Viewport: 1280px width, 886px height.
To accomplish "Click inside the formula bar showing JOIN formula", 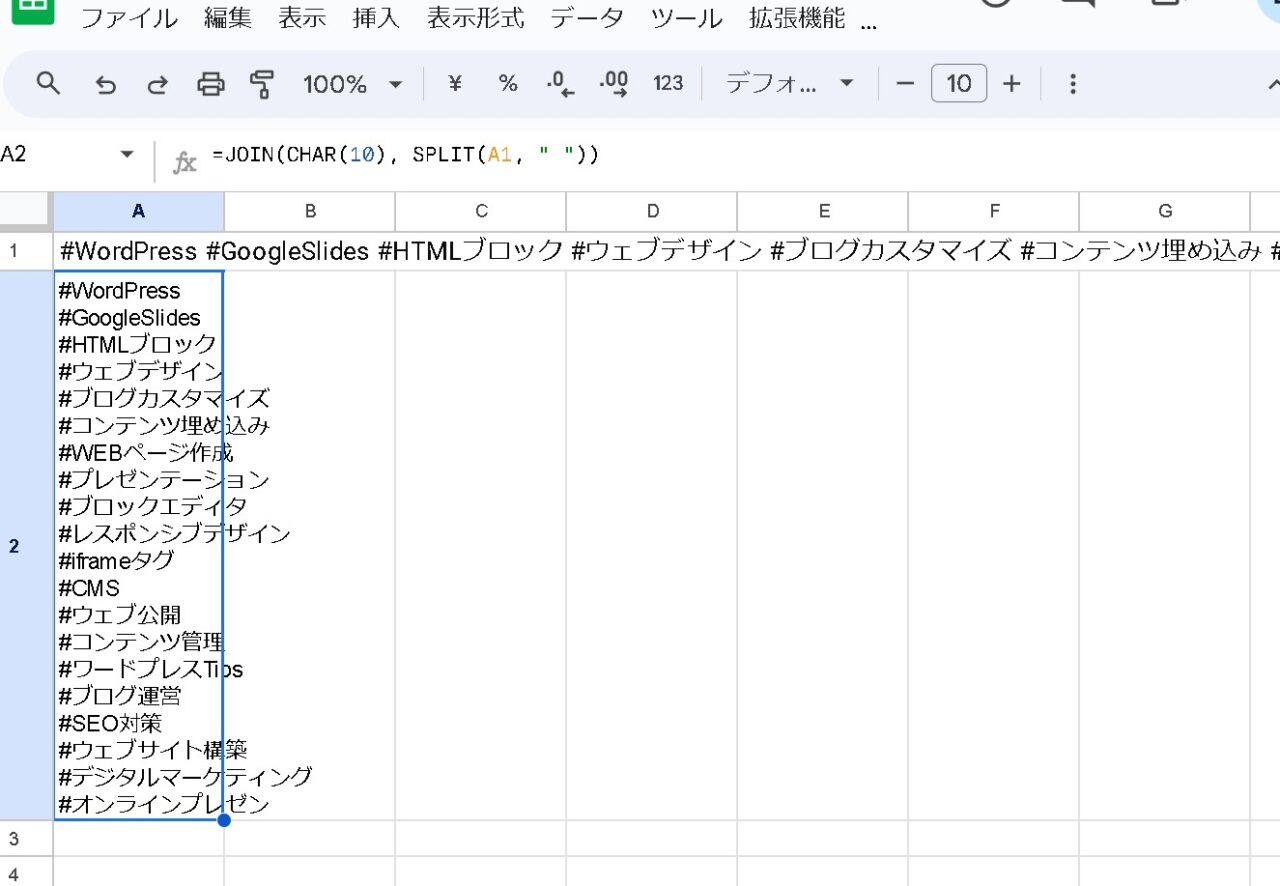I will [400, 154].
